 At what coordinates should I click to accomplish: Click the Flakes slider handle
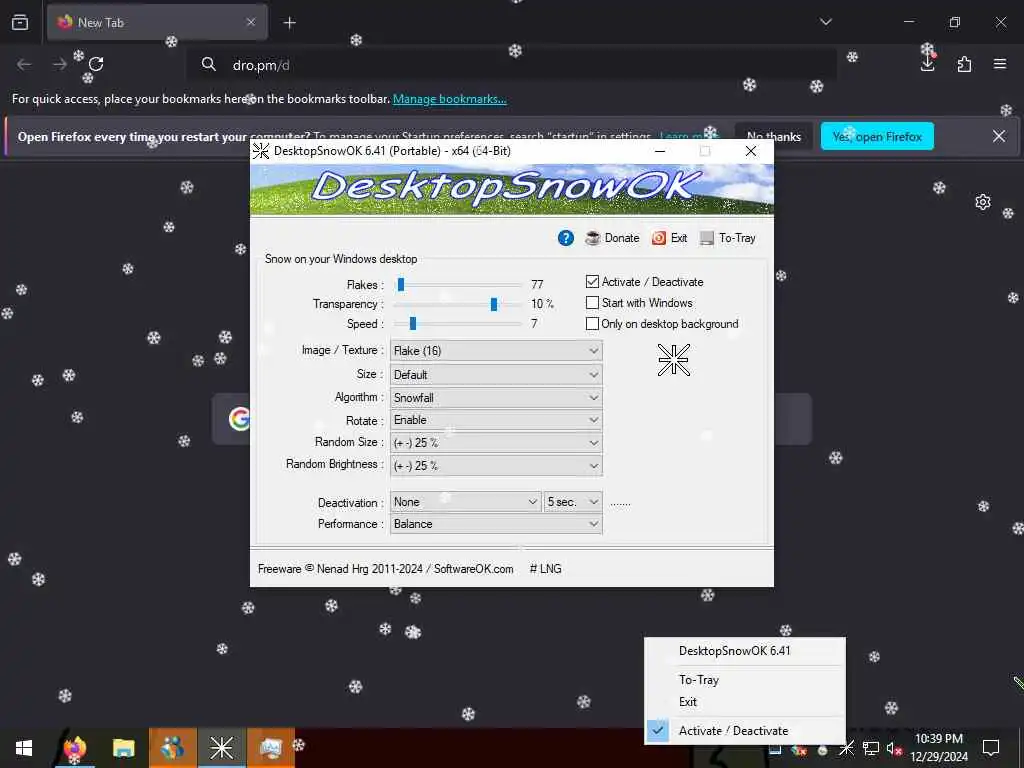(x=401, y=284)
